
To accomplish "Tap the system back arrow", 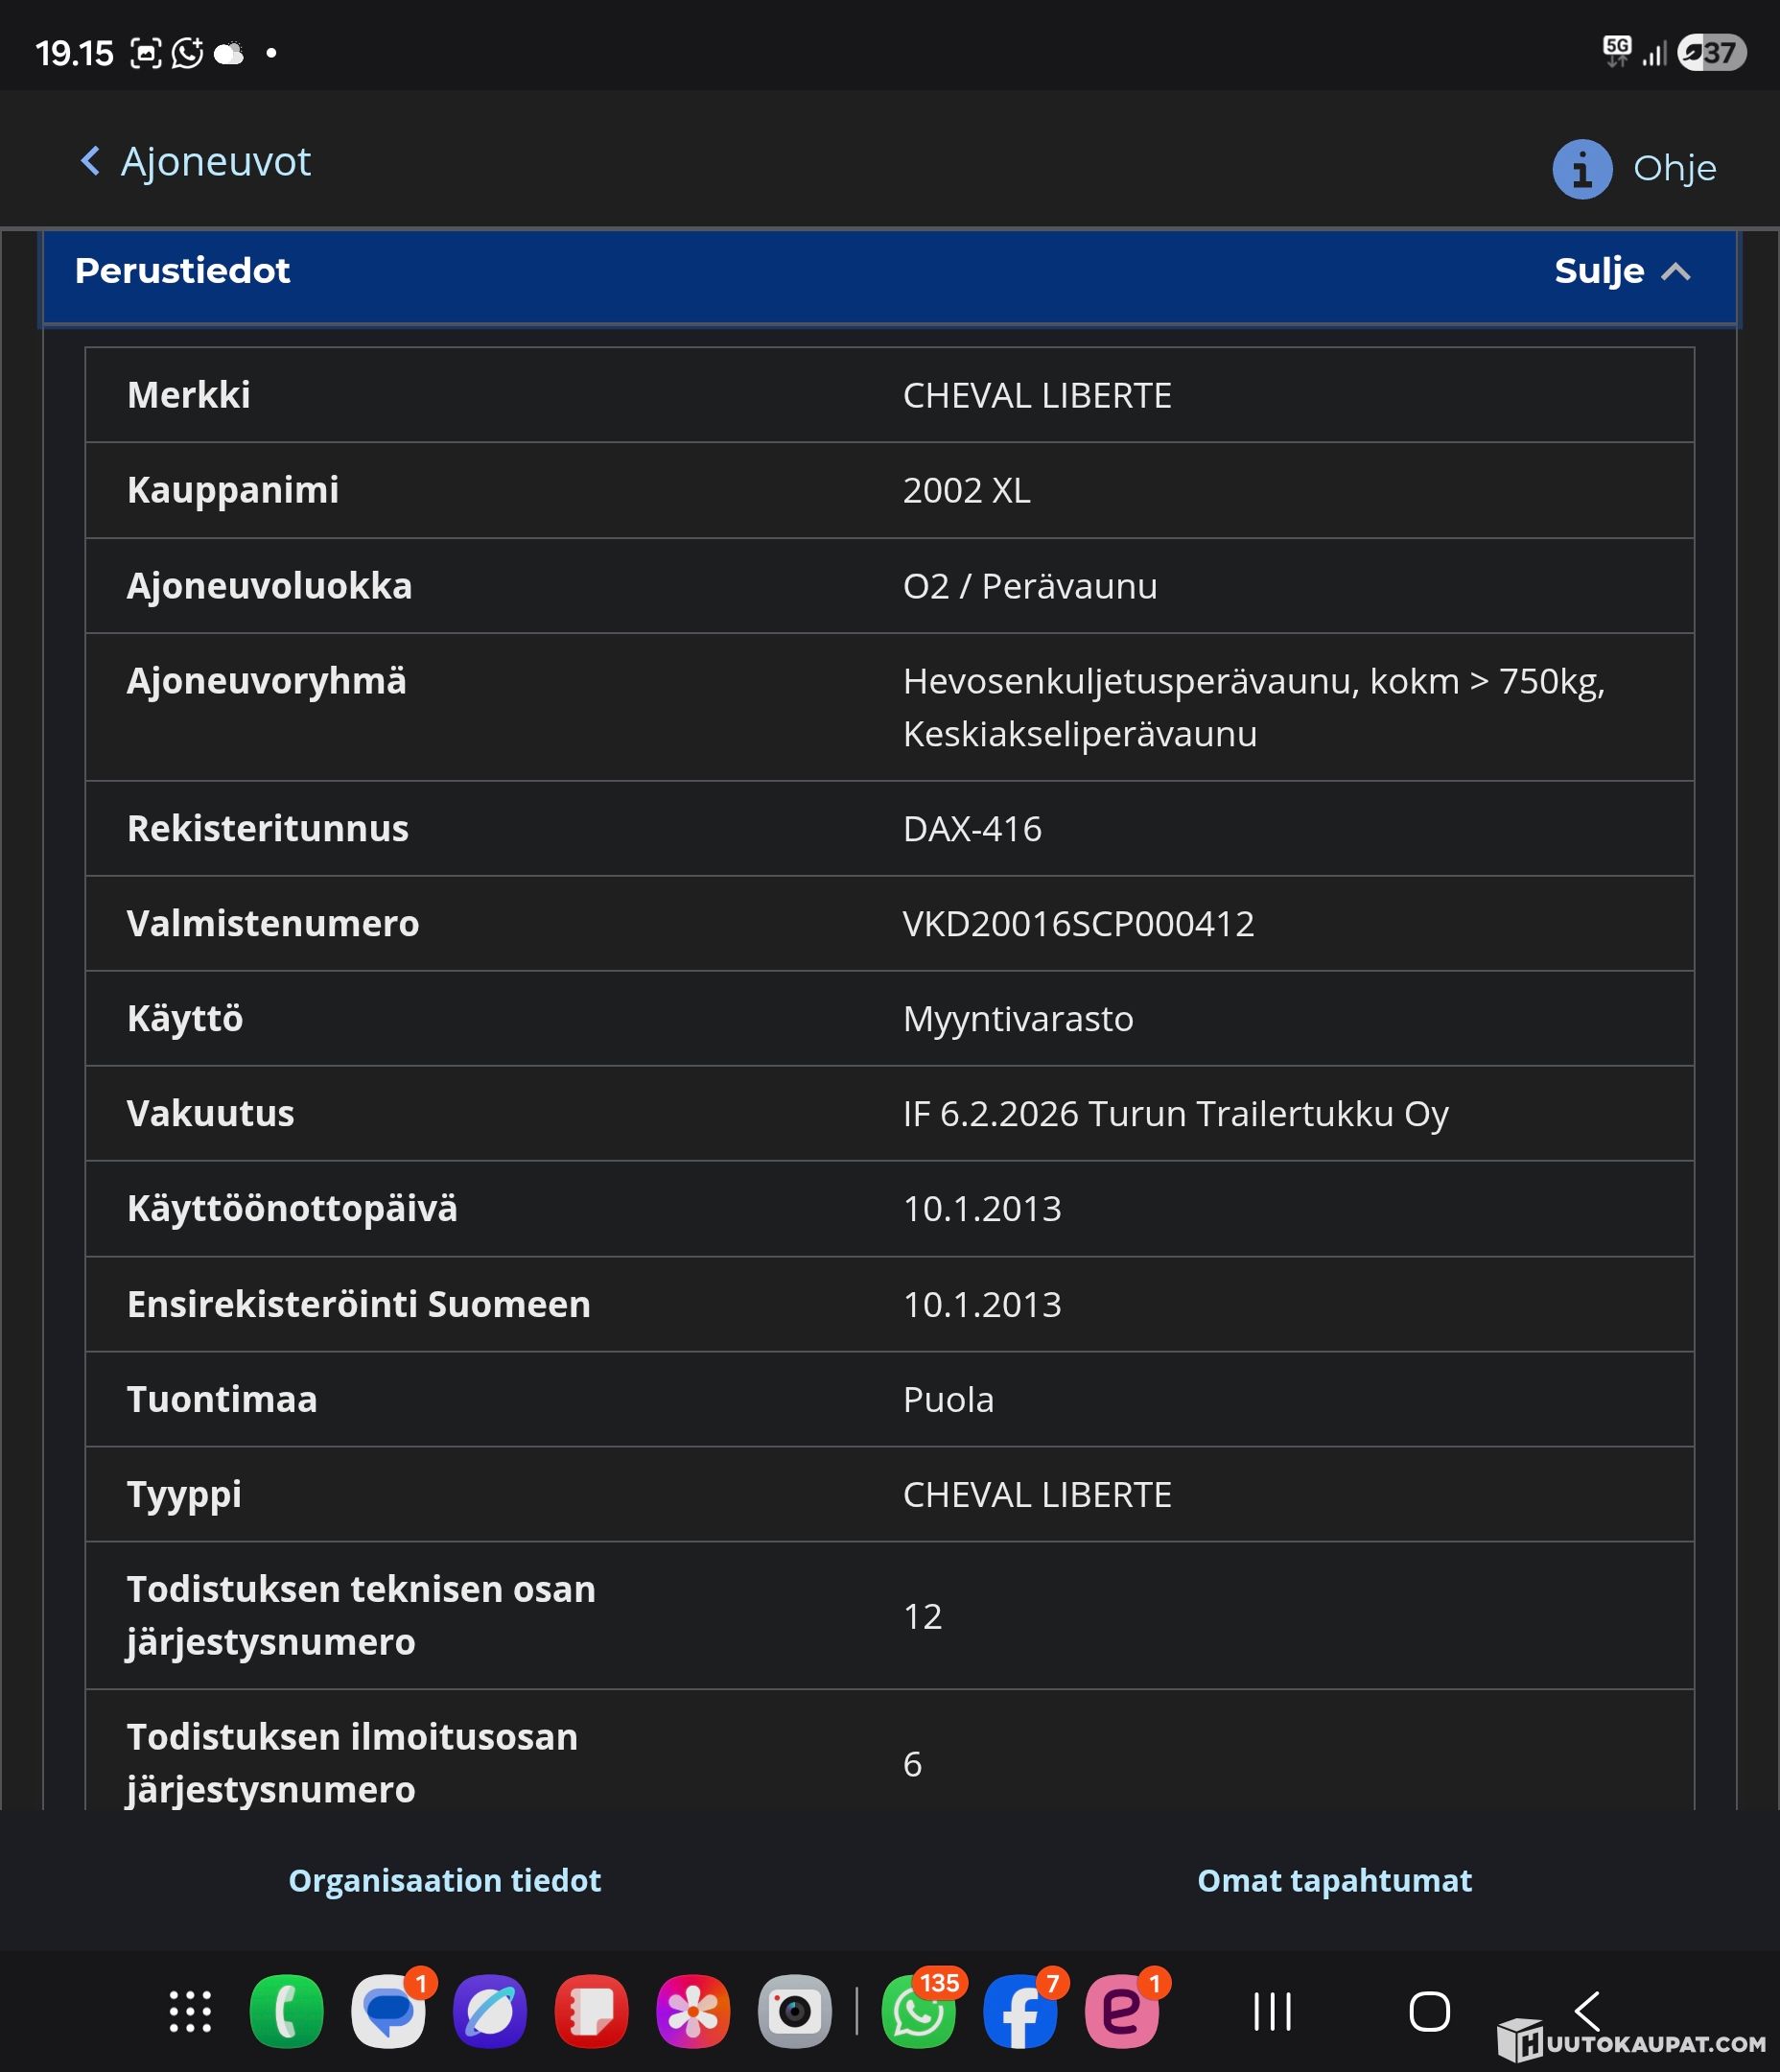I will 1588,2009.
